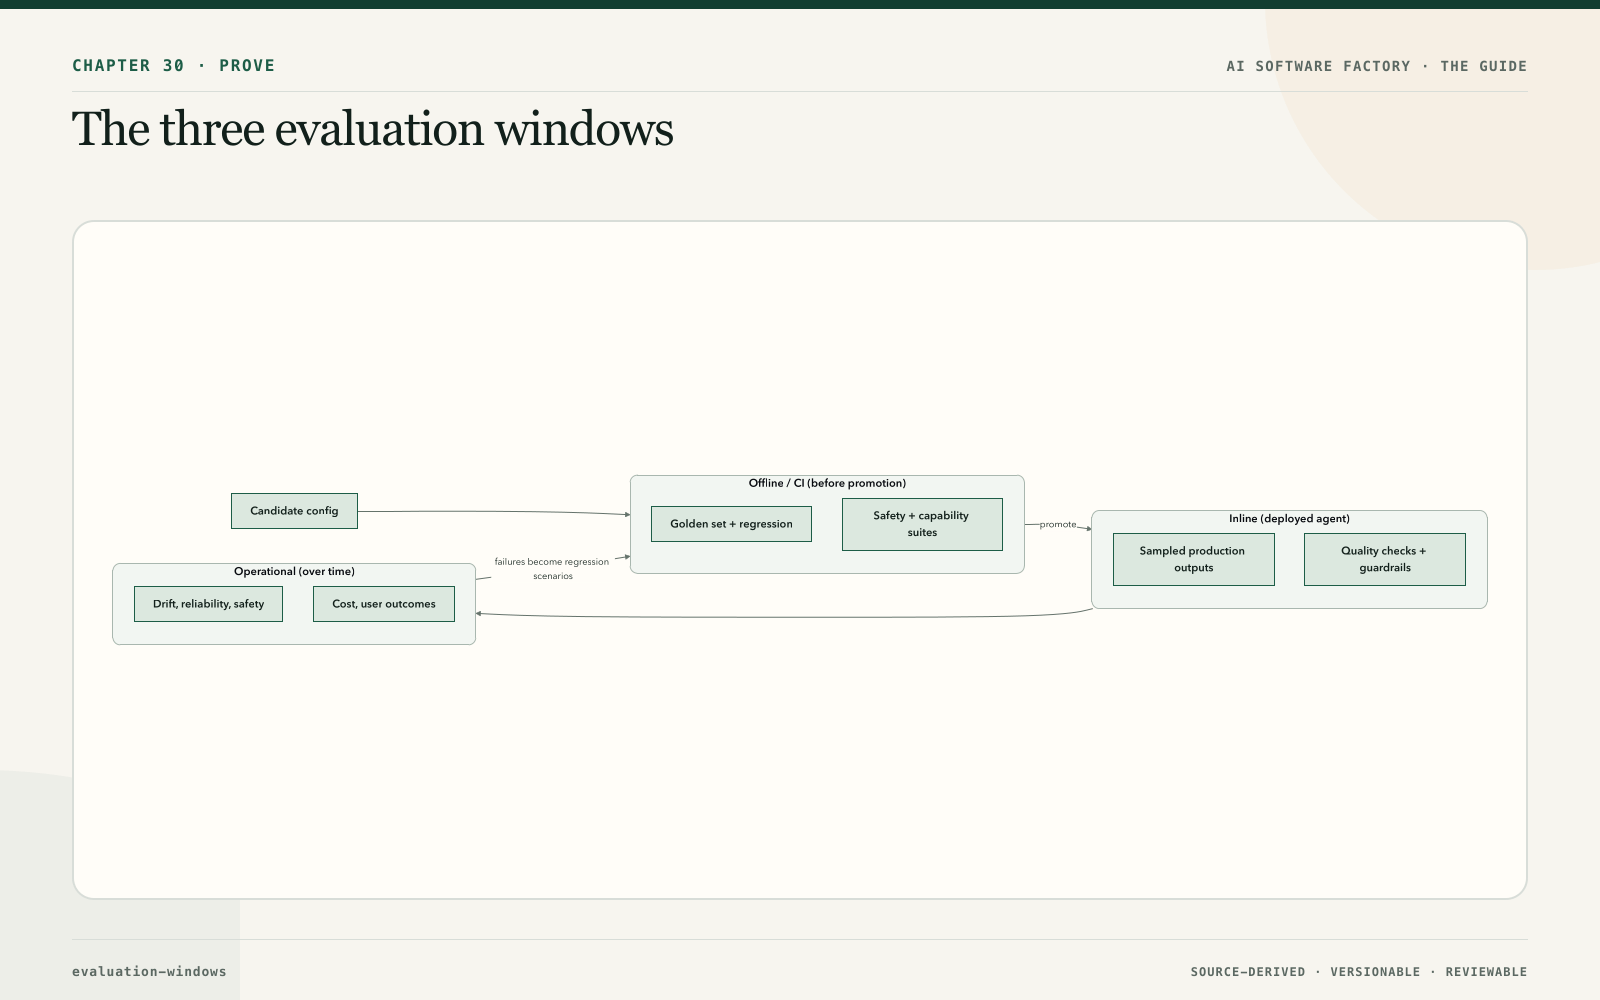Screen dimensions: 1600x1000
Task: Click the promote edge label
Action: click(1058, 524)
